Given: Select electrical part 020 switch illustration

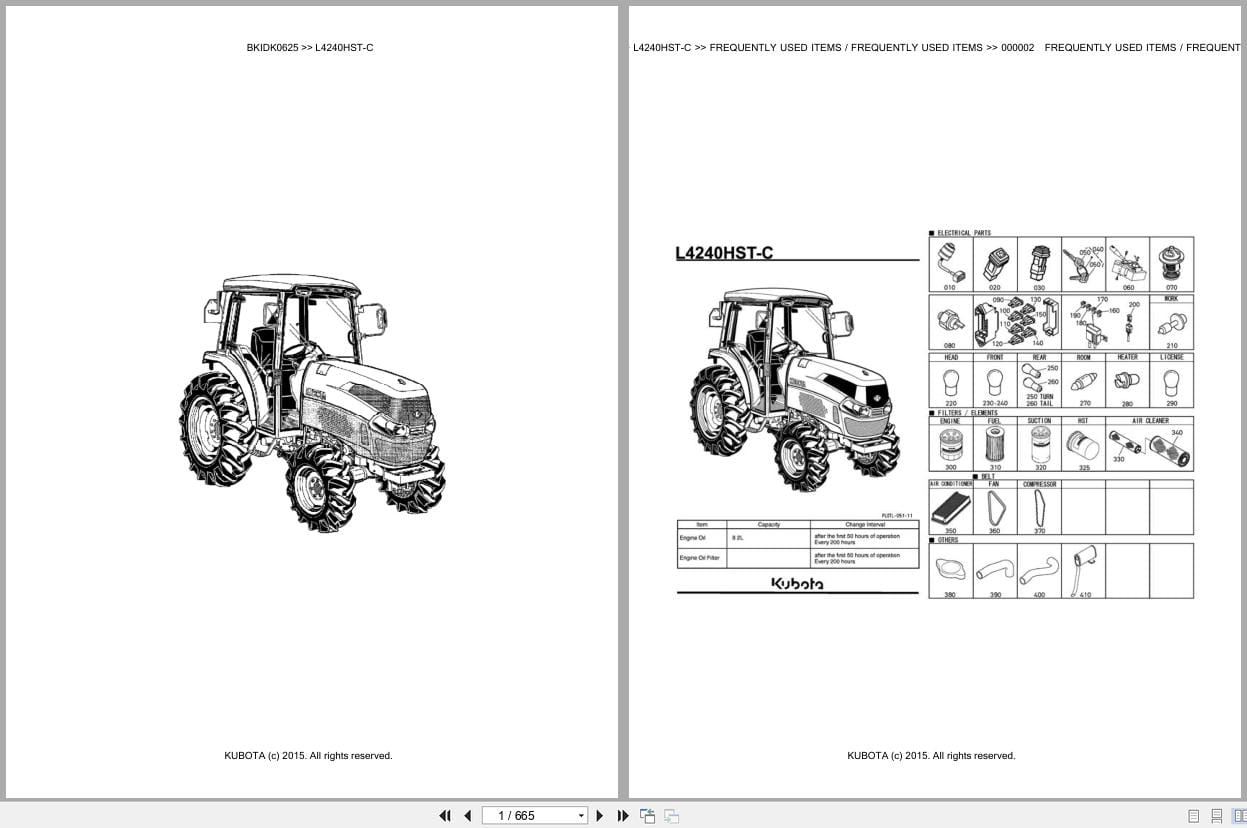Looking at the screenshot, I should click(x=995, y=265).
